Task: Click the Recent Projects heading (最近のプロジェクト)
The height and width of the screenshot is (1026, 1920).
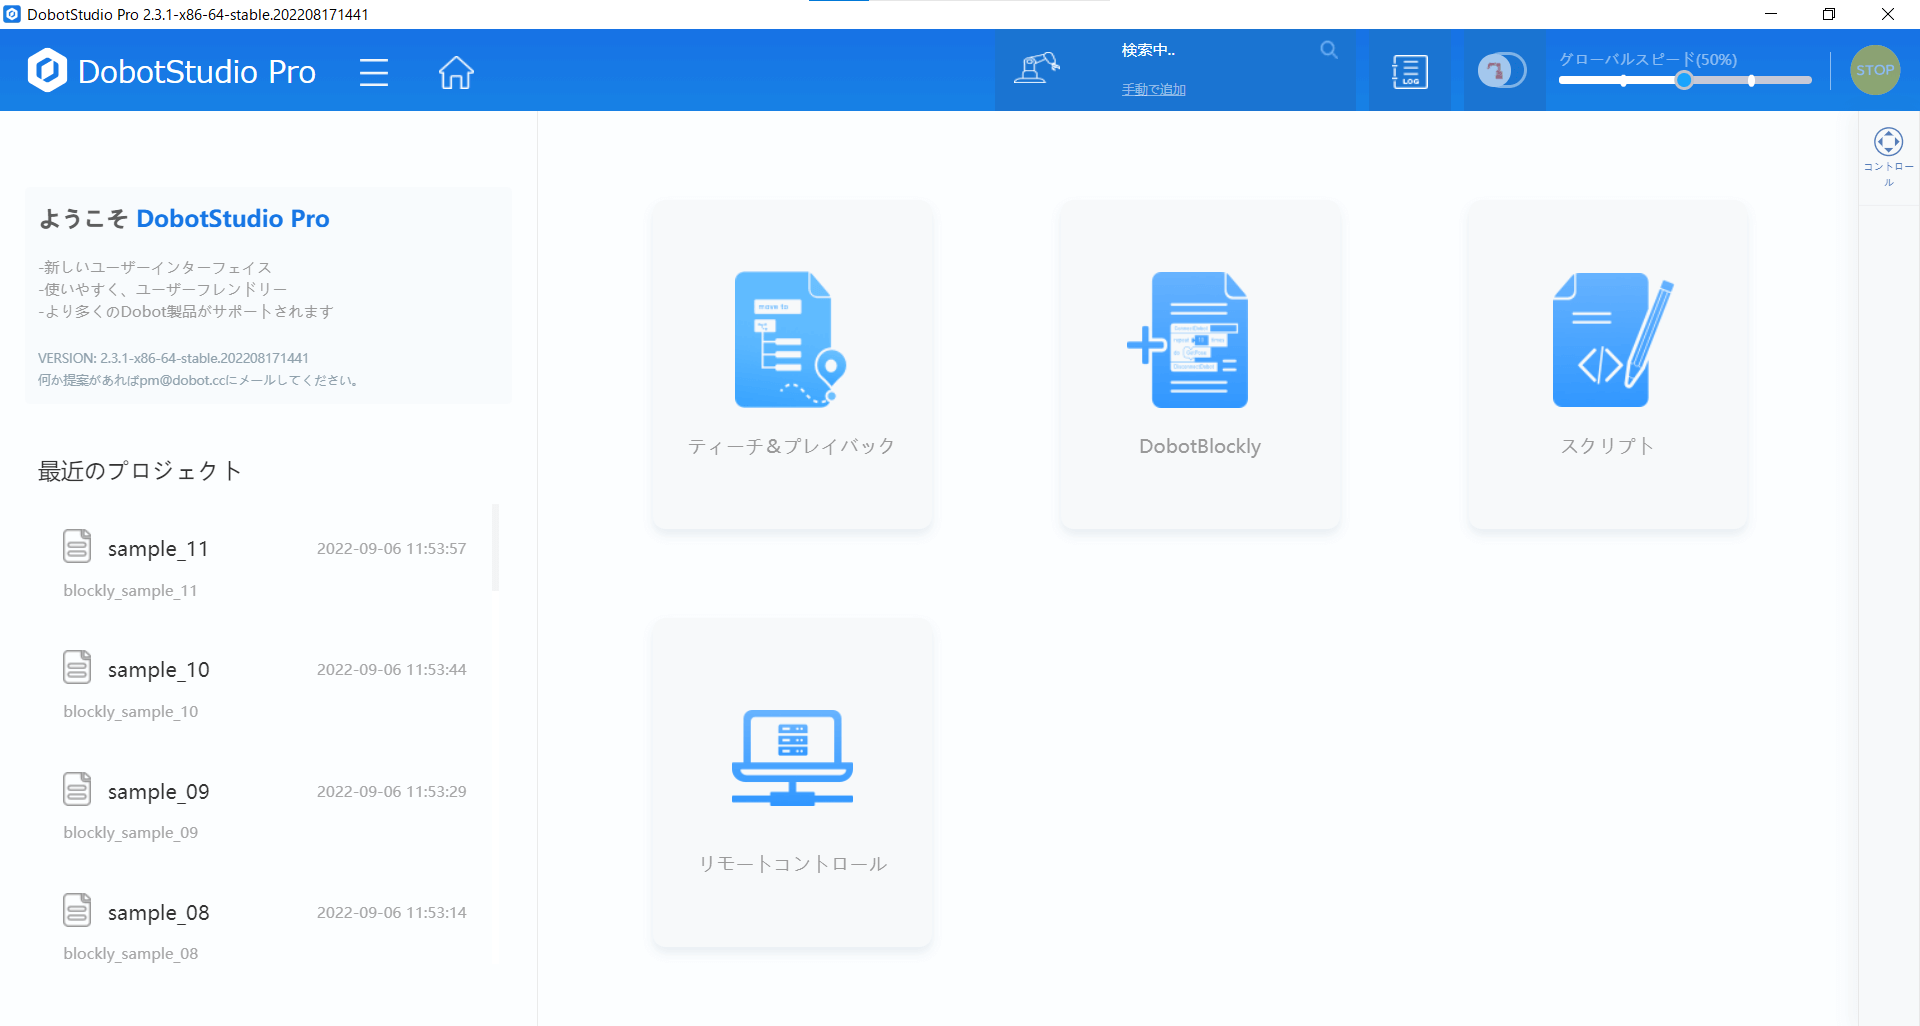Action: 140,471
